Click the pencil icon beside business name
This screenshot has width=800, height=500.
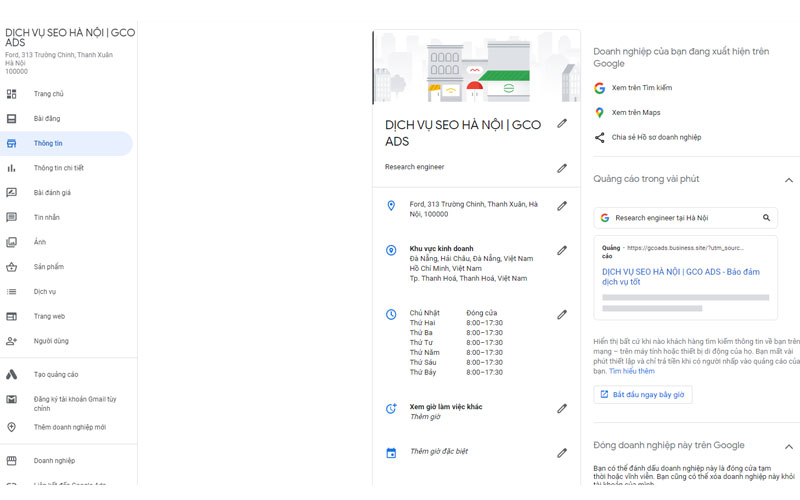tap(562, 124)
